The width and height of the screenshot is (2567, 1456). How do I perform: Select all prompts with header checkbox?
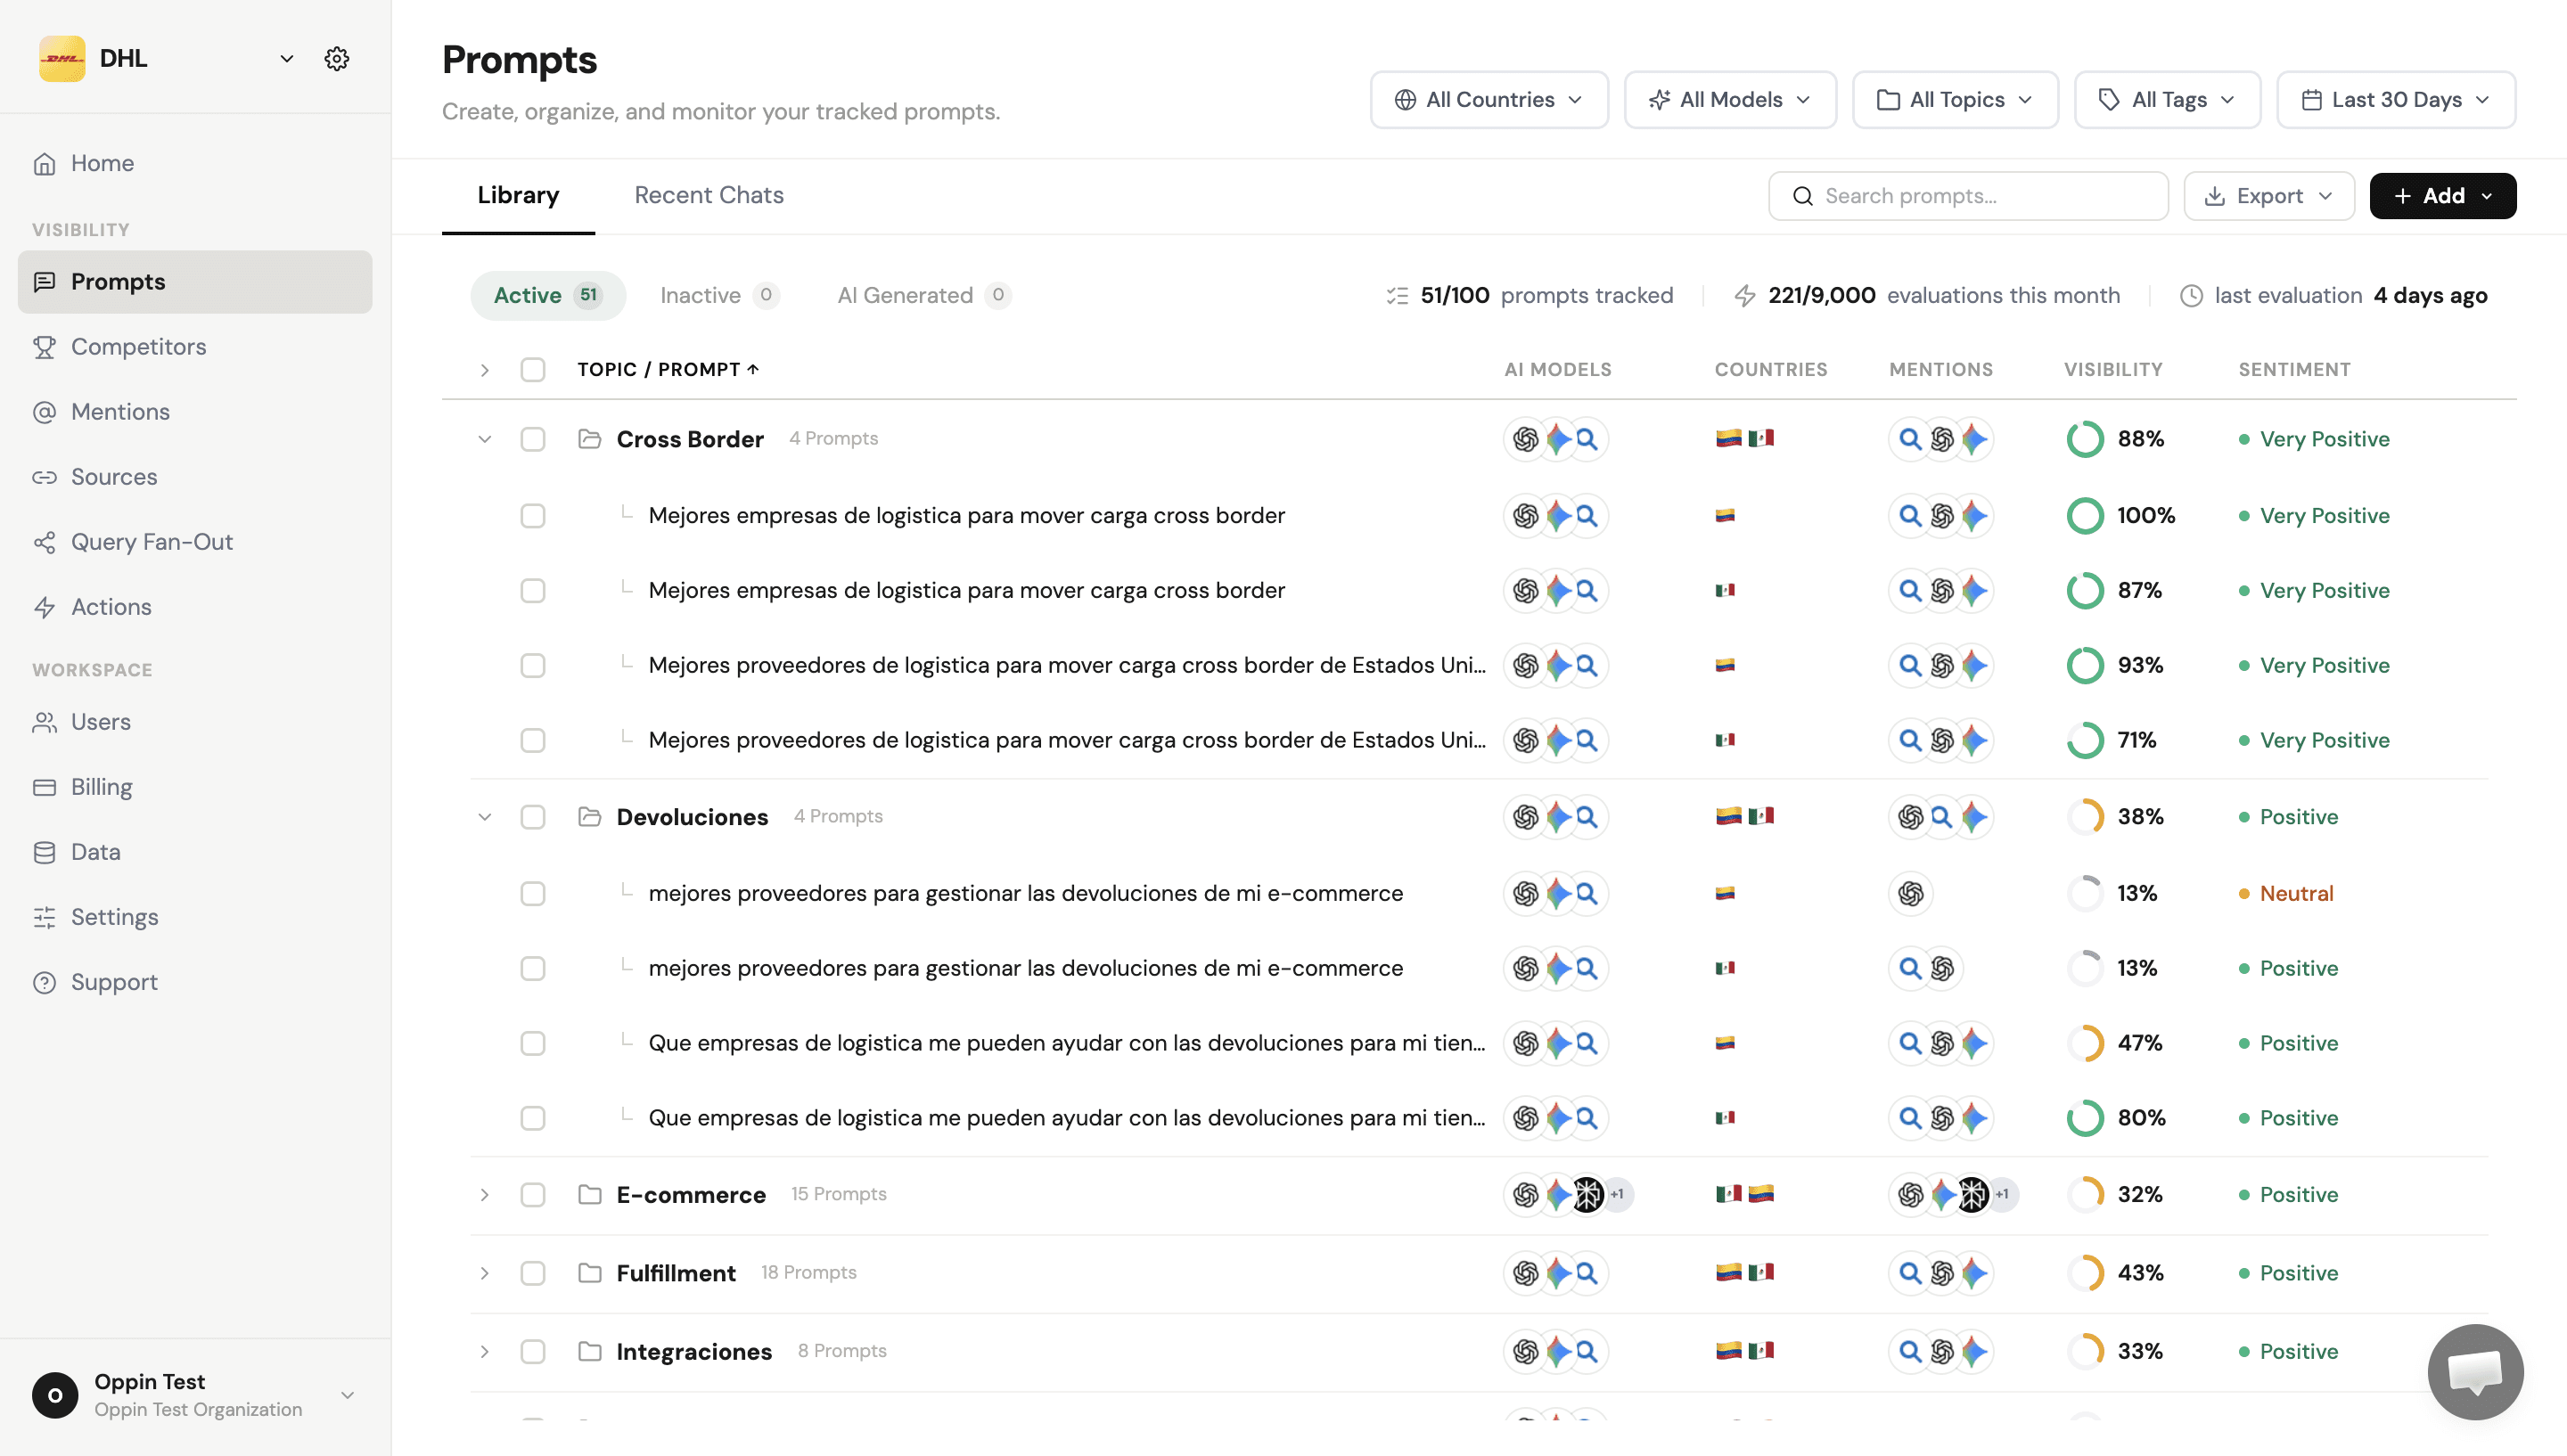[533, 370]
